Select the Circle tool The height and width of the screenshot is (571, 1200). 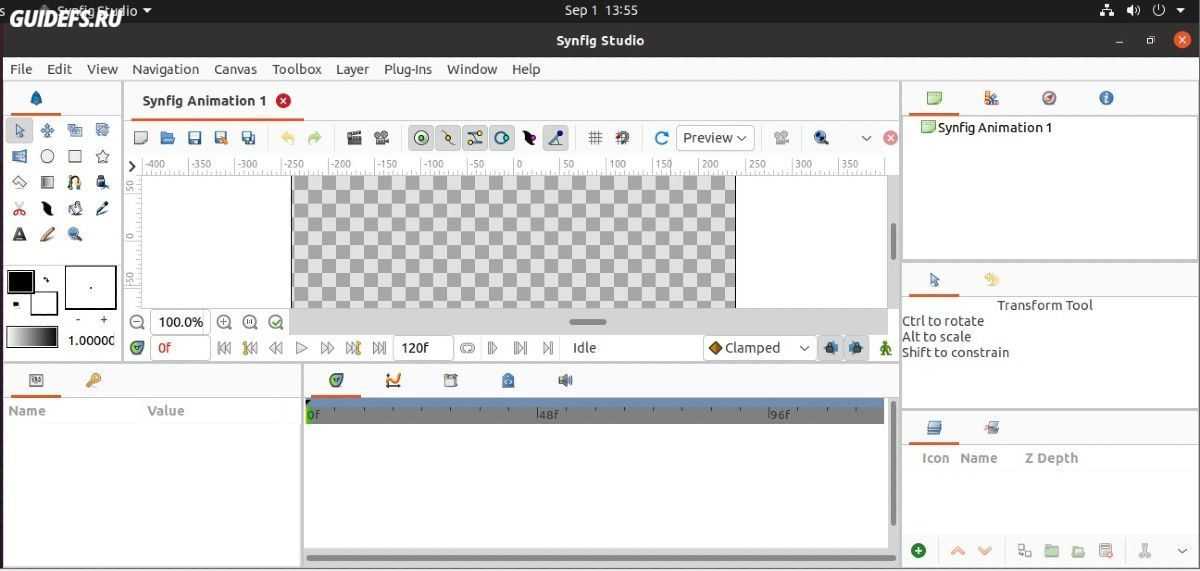tap(47, 156)
